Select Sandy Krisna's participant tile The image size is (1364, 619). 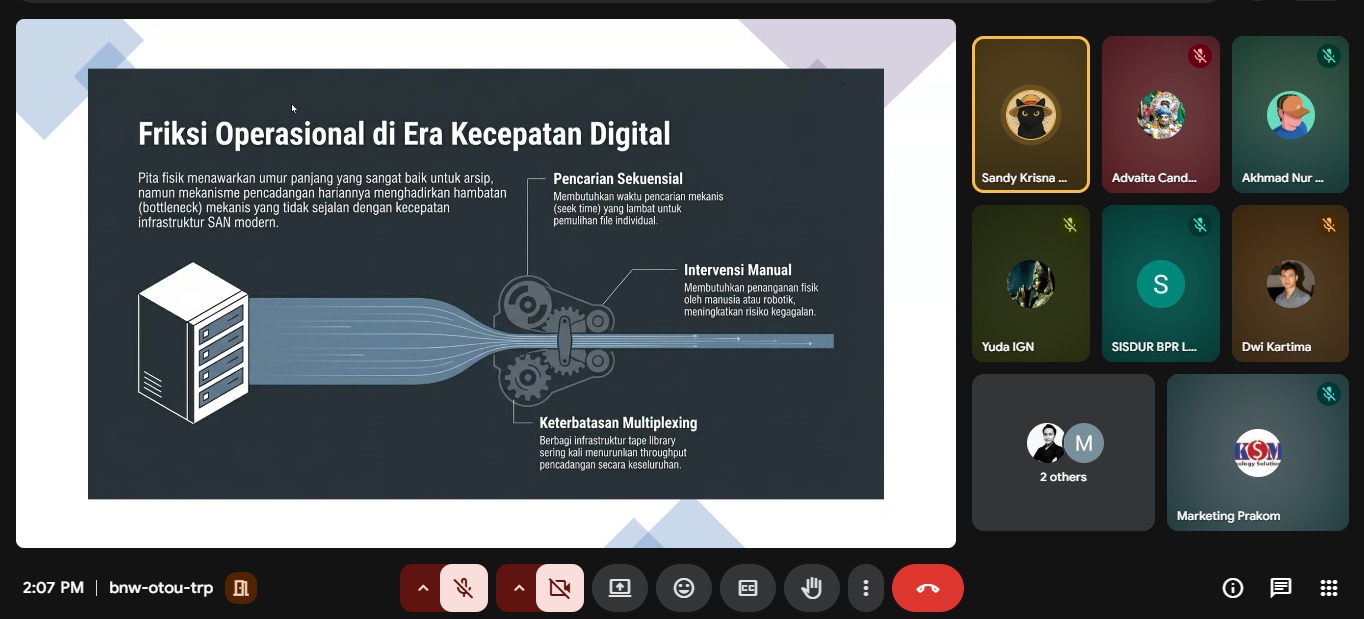coord(1031,114)
